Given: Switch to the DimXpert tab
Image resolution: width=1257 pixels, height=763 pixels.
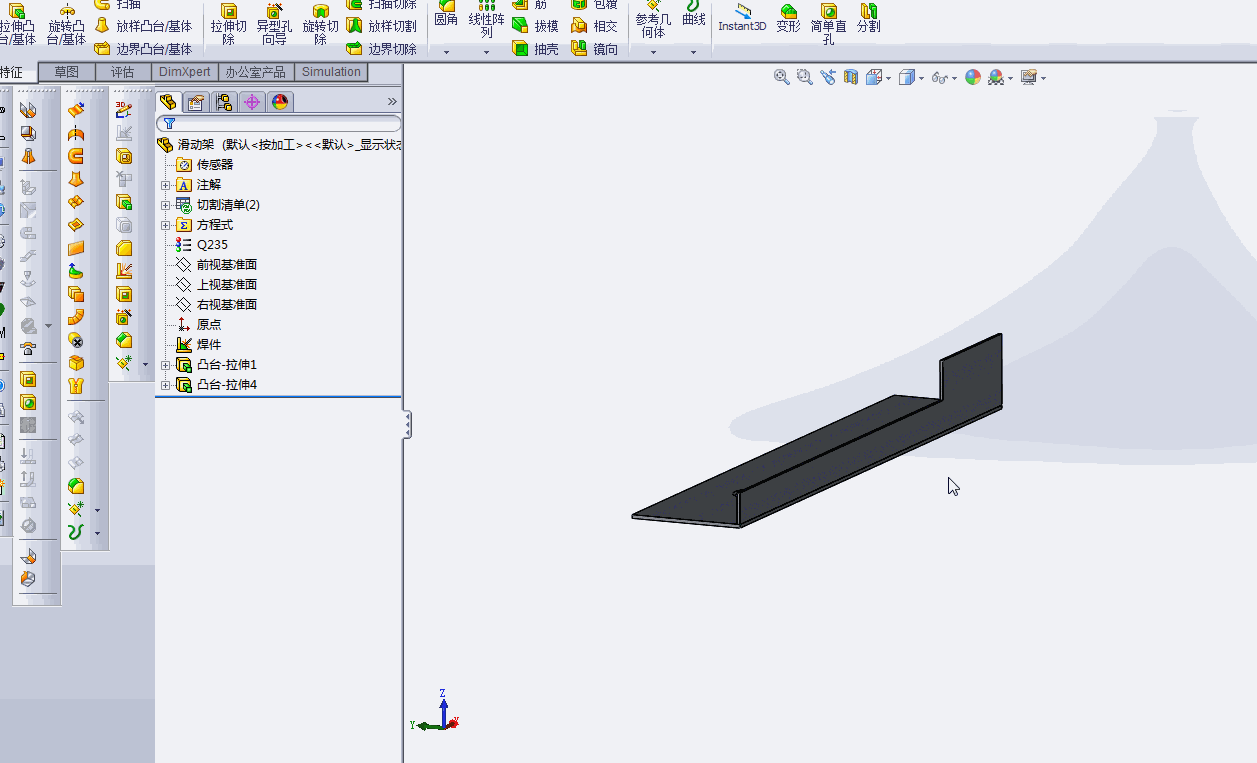Looking at the screenshot, I should pos(185,72).
